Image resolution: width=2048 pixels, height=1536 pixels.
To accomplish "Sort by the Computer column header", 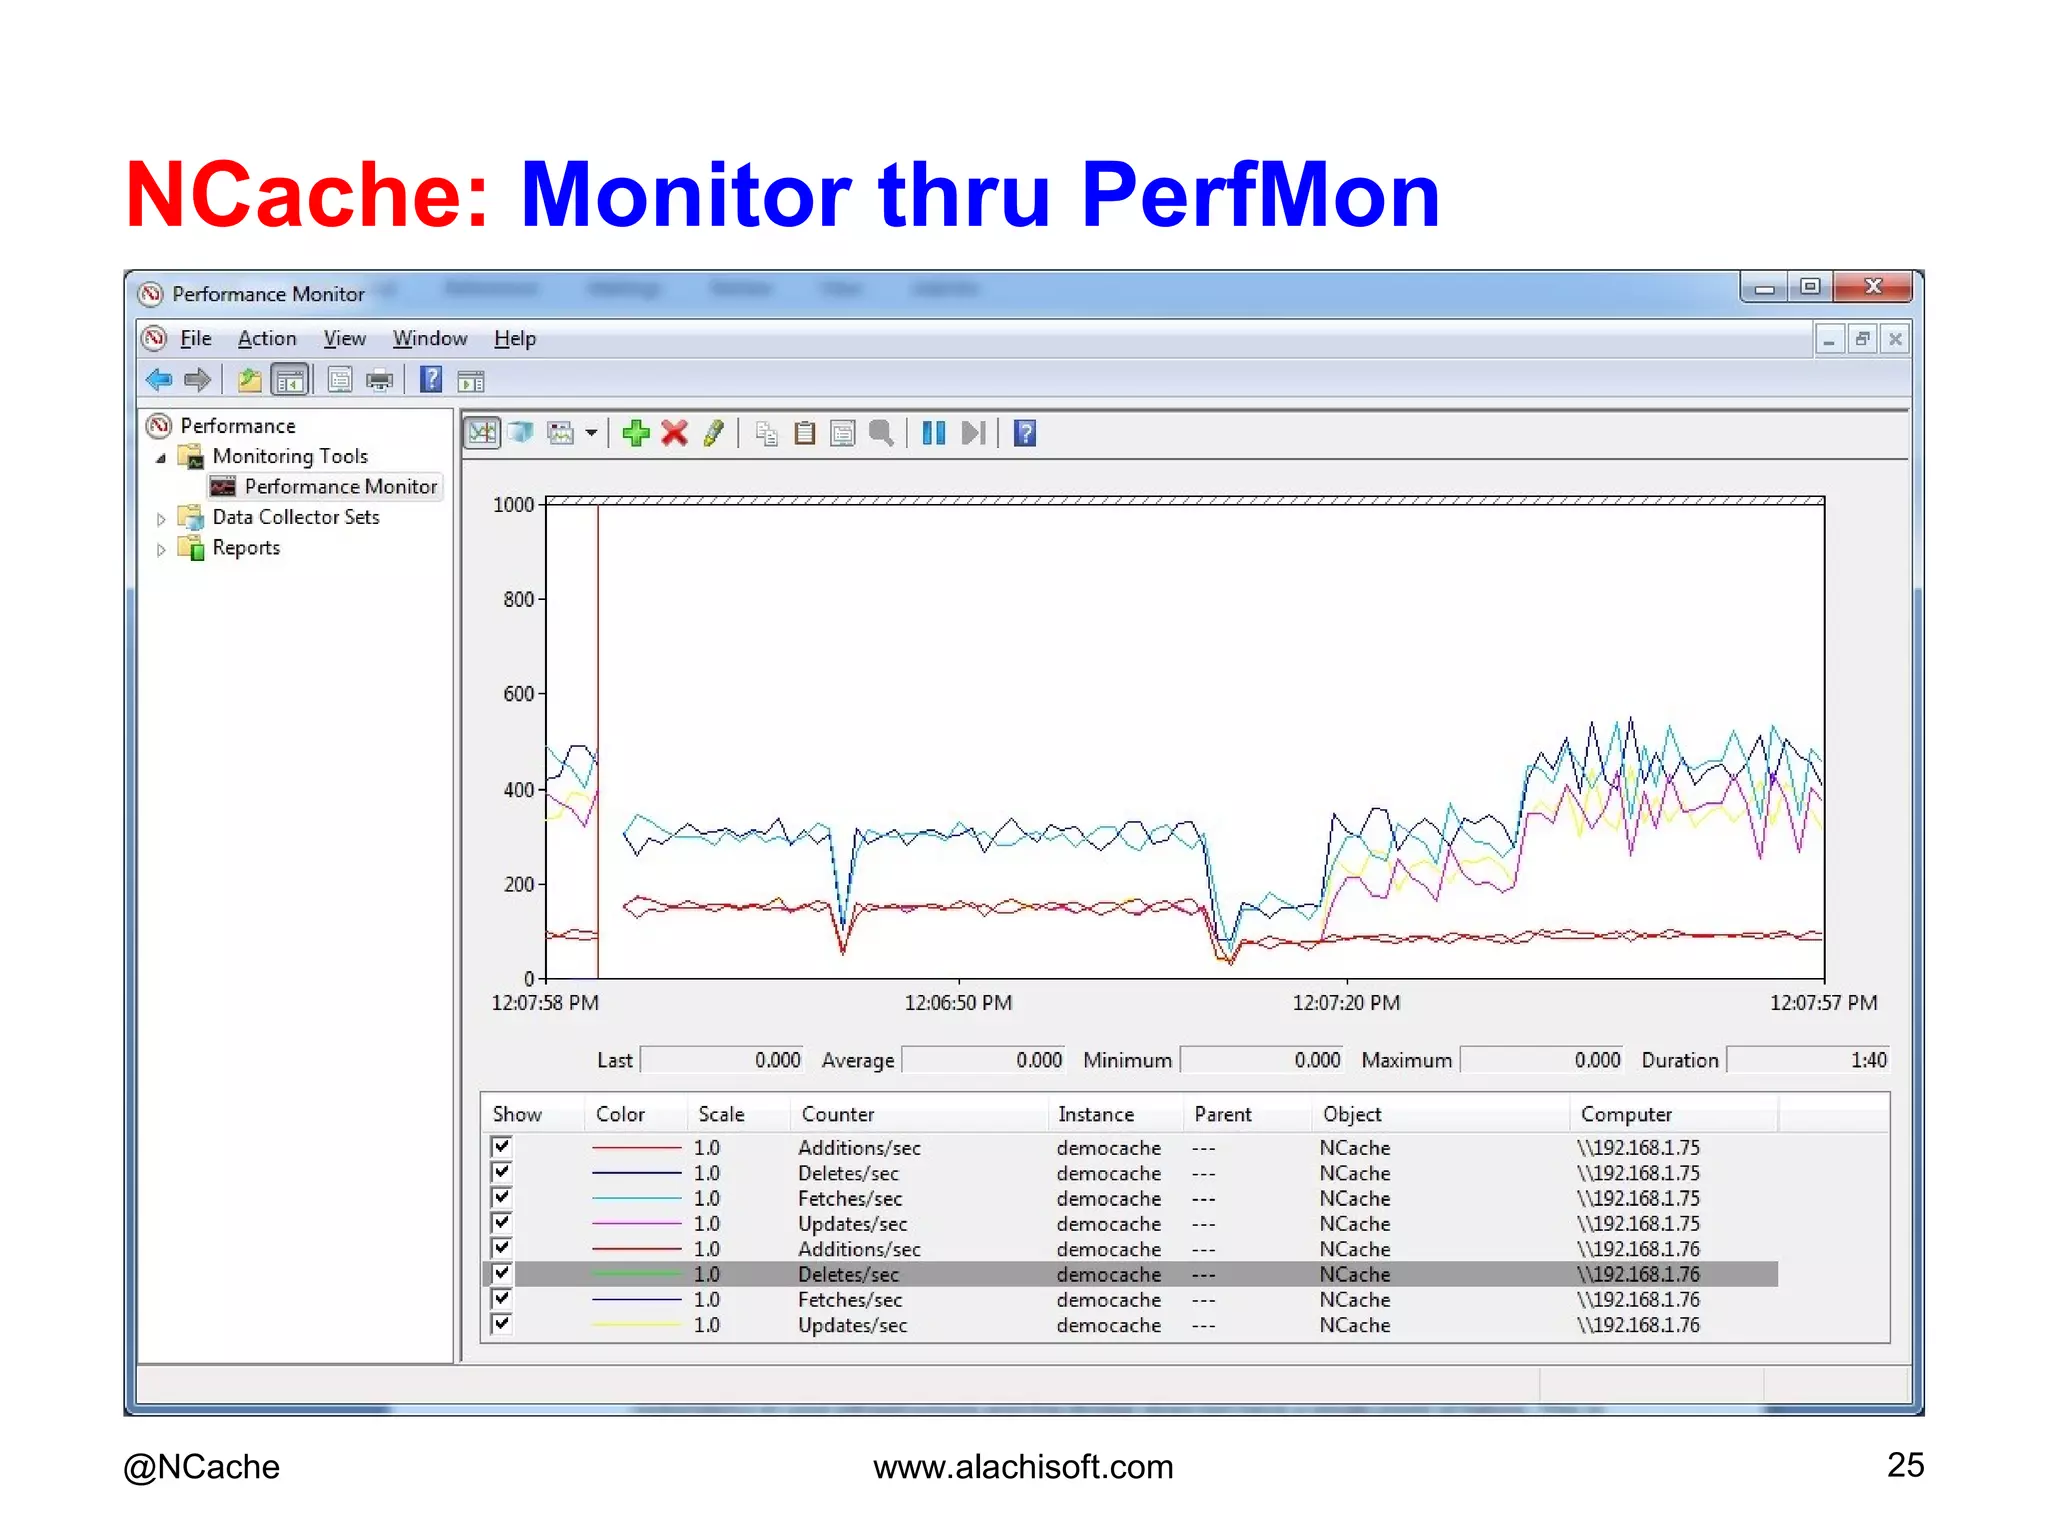I will (x=1674, y=1114).
